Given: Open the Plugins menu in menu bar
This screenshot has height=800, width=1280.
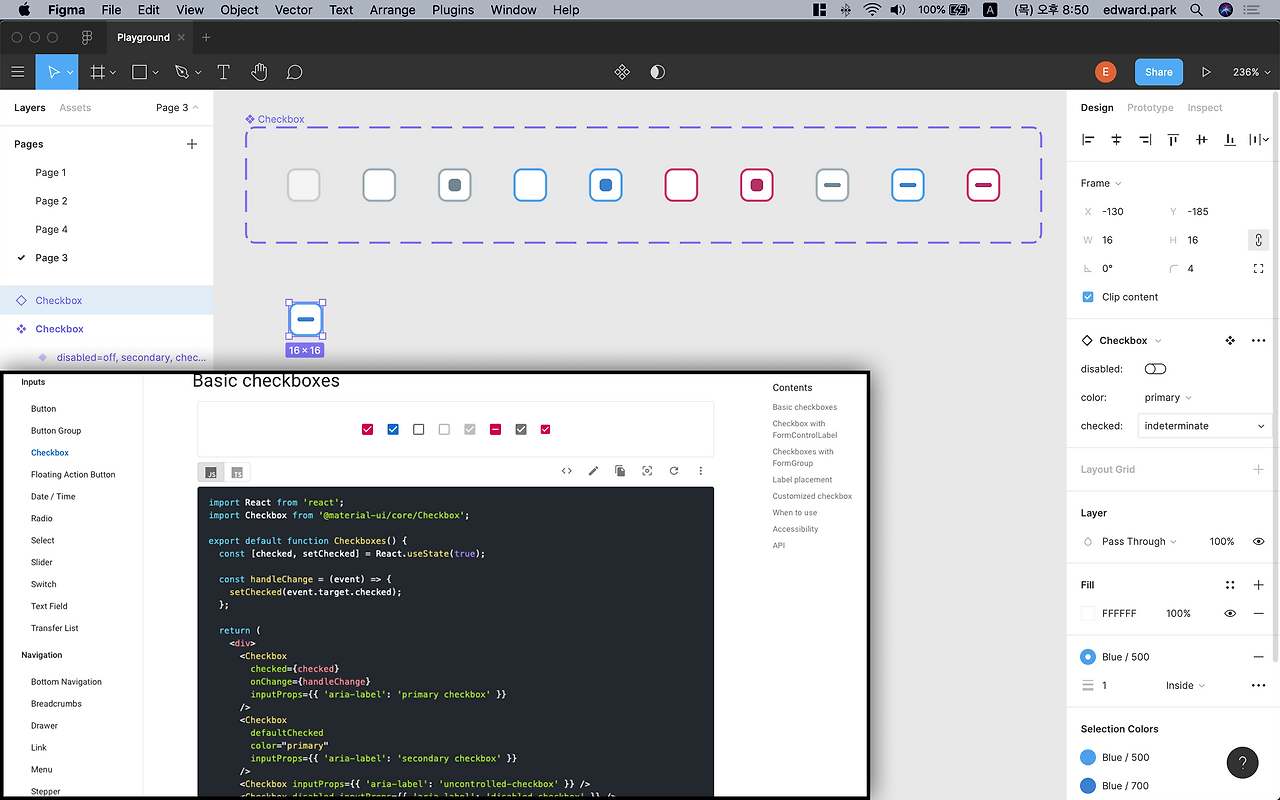Looking at the screenshot, I should 453,10.
